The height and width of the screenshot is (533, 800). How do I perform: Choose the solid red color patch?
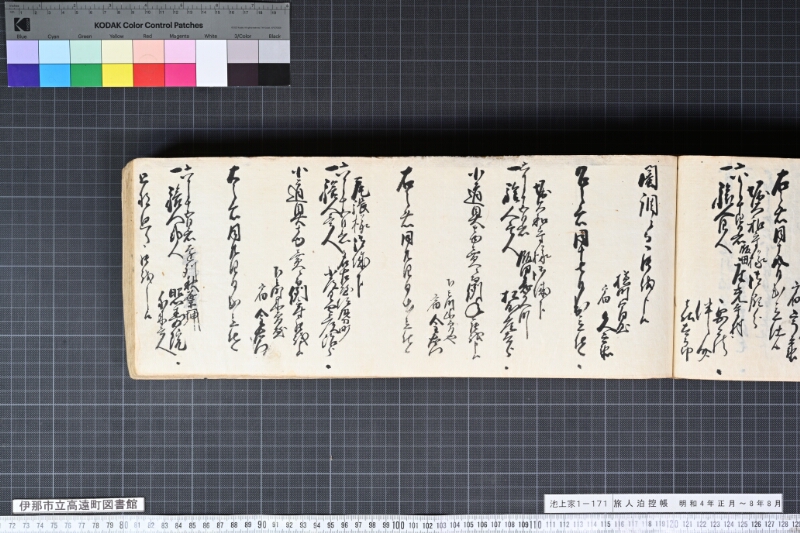148,75
